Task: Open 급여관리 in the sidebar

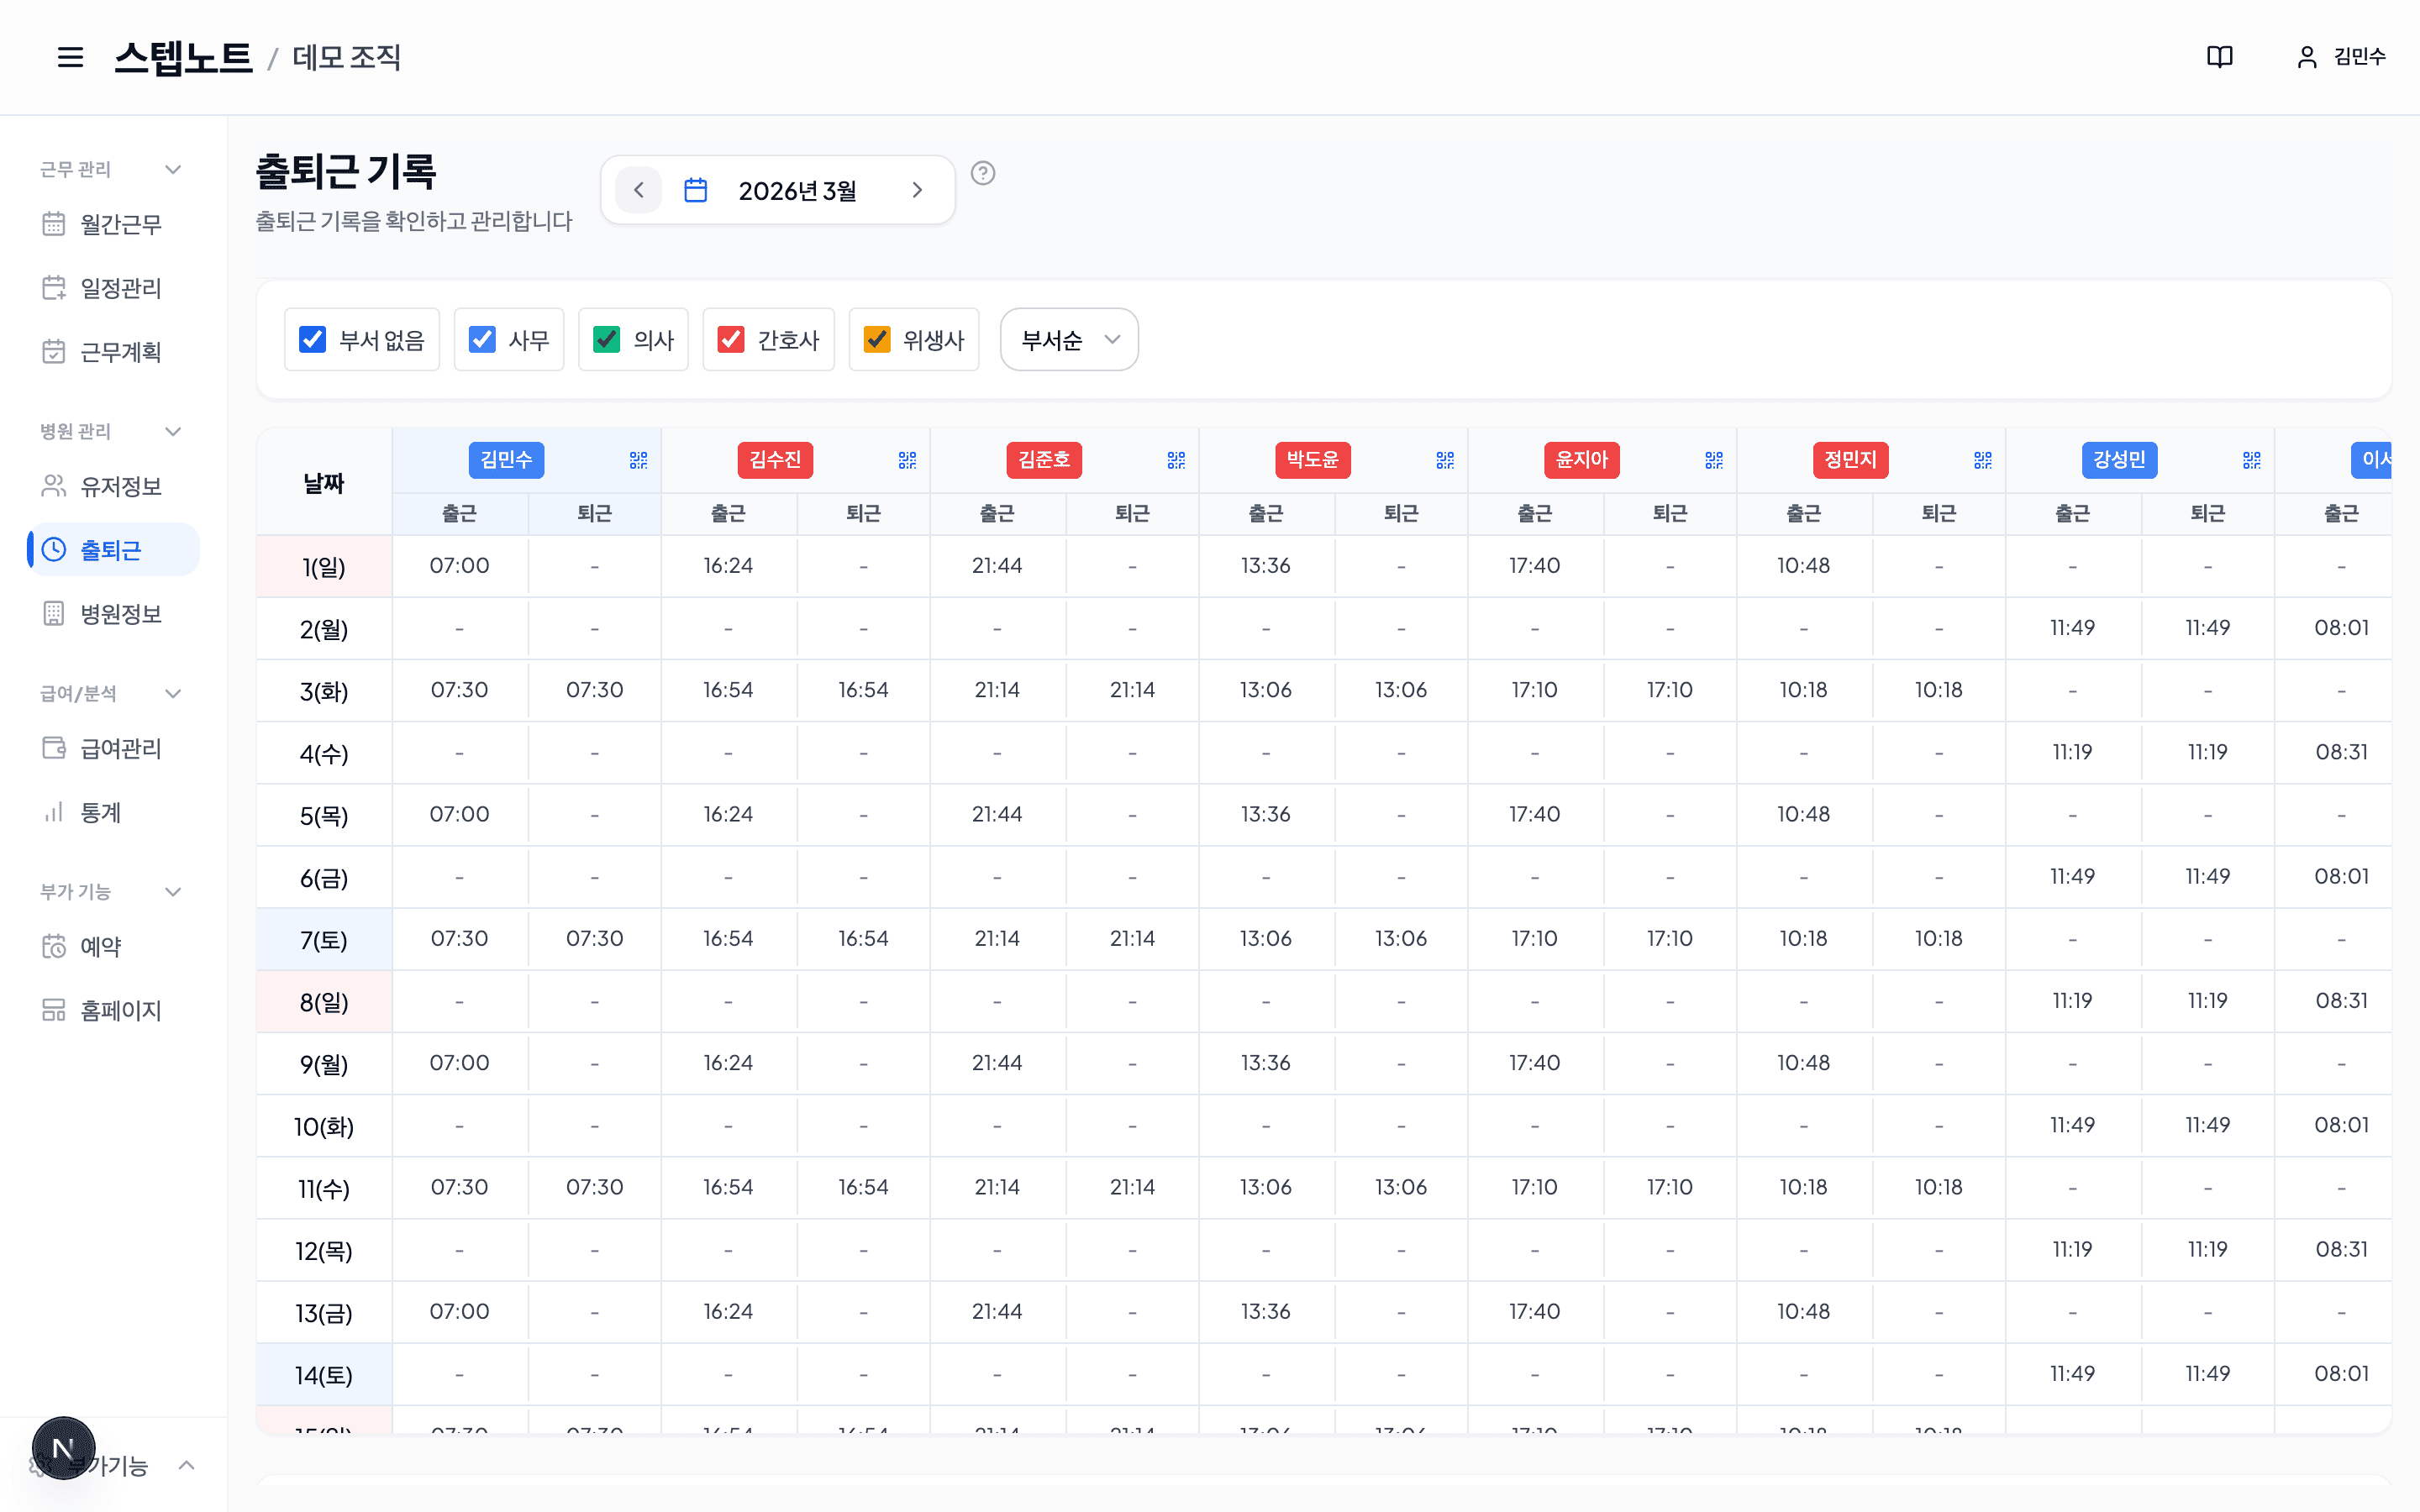Action: (120, 748)
